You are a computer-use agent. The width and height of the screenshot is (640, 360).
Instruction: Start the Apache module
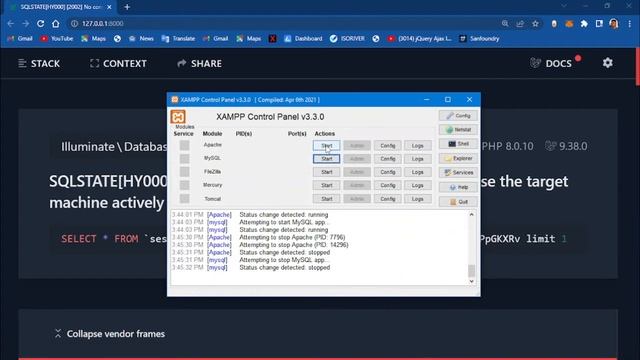point(327,145)
